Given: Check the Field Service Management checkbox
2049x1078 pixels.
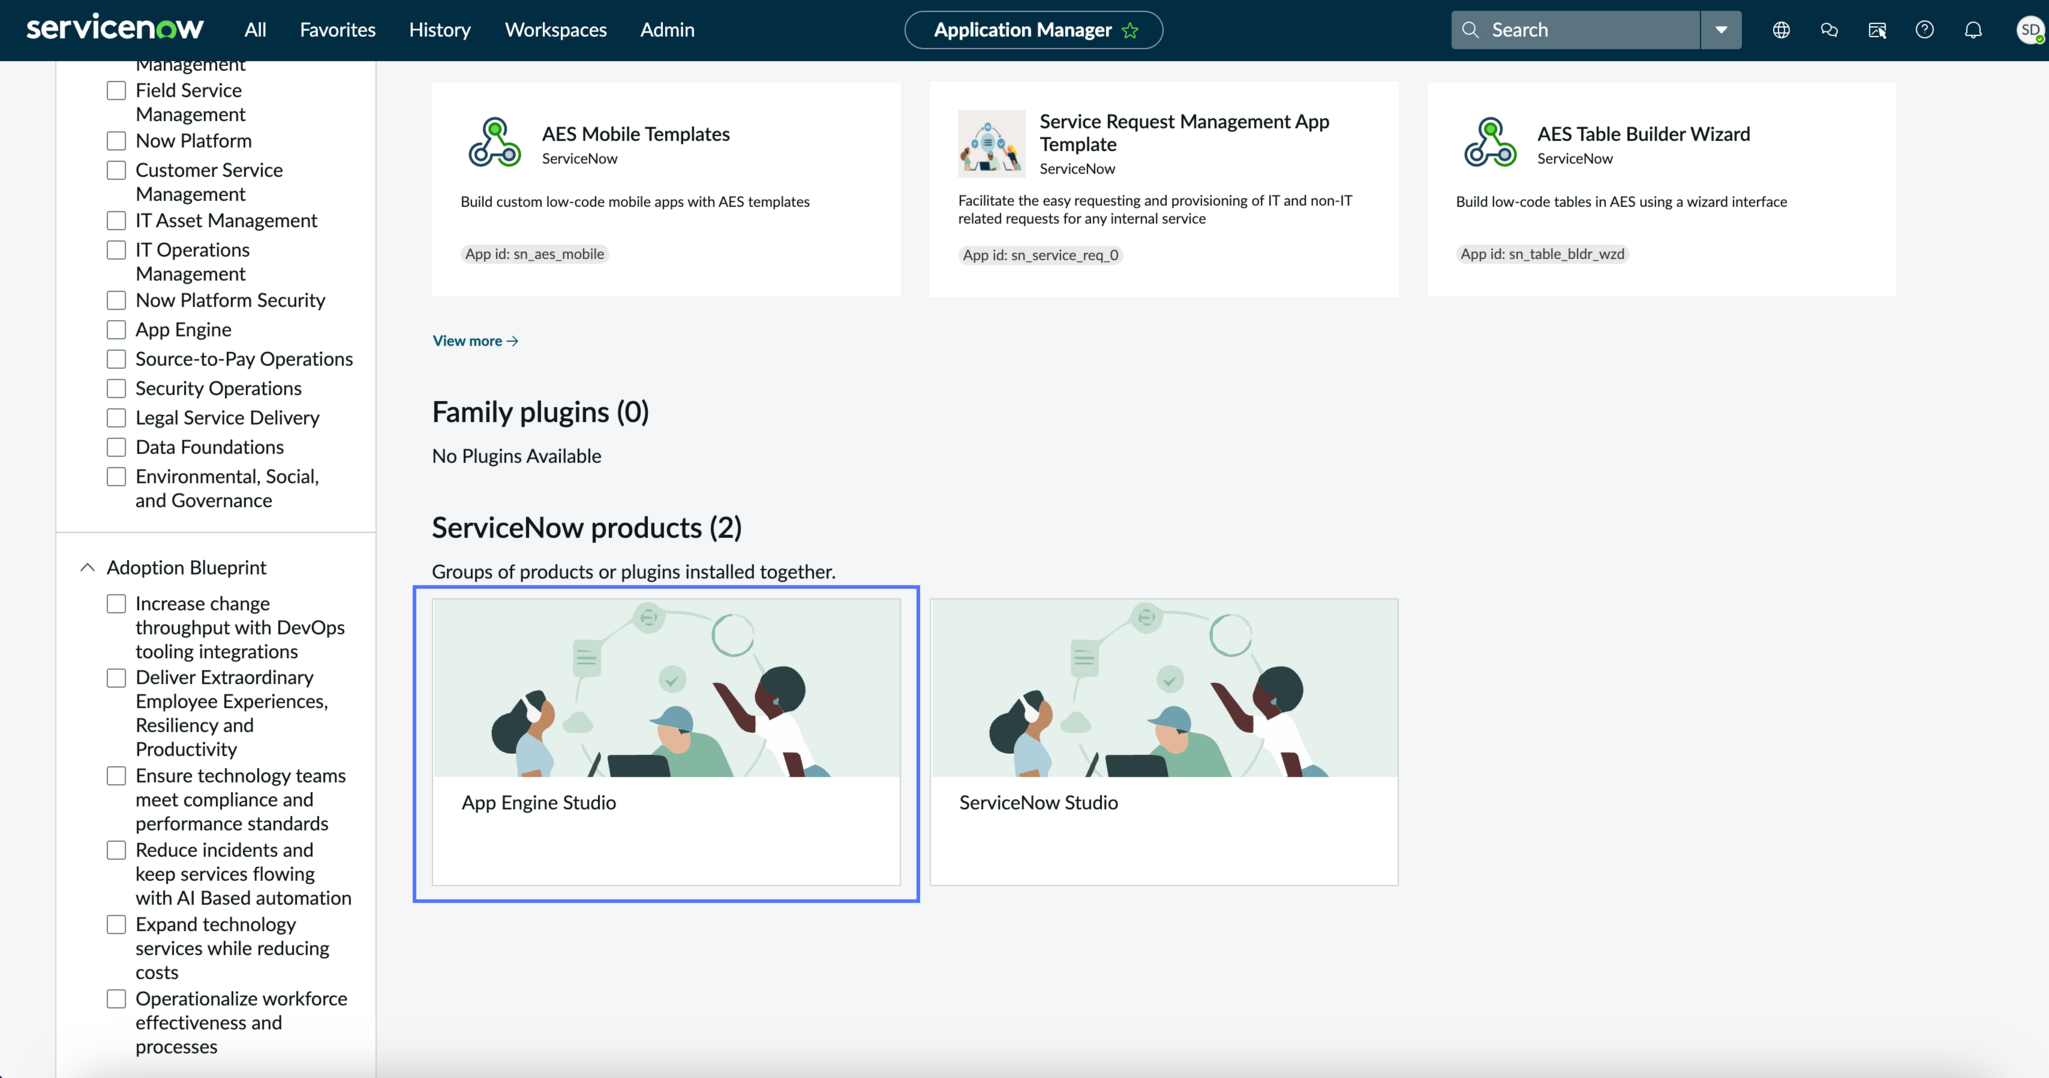Looking at the screenshot, I should tap(117, 90).
